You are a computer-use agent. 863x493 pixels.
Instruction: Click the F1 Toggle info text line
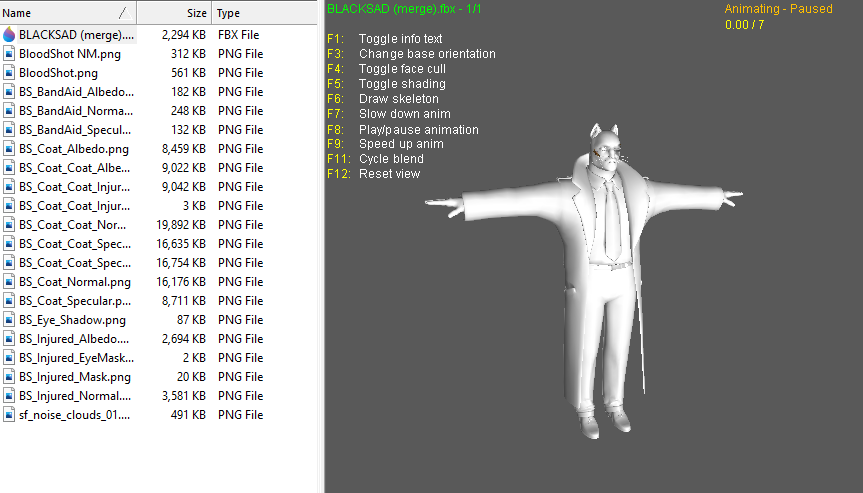pyautogui.click(x=385, y=39)
